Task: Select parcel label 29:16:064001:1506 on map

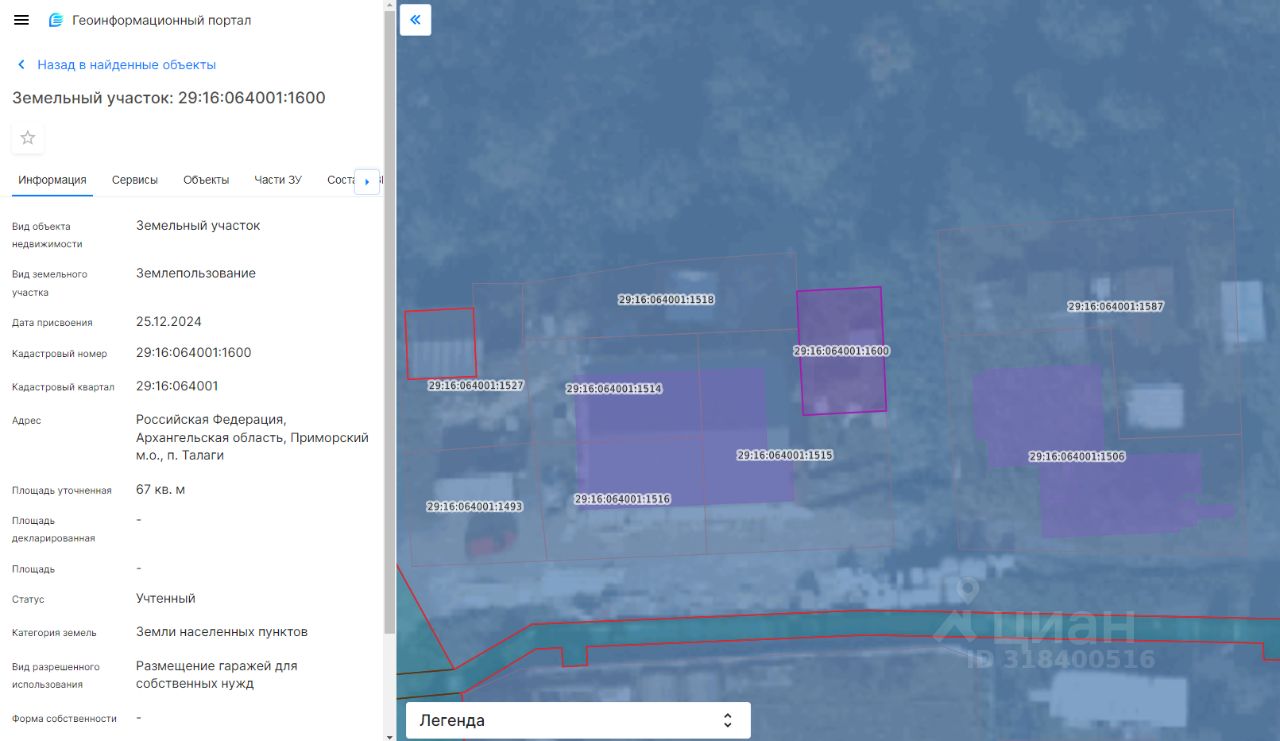Action: [x=1077, y=457]
